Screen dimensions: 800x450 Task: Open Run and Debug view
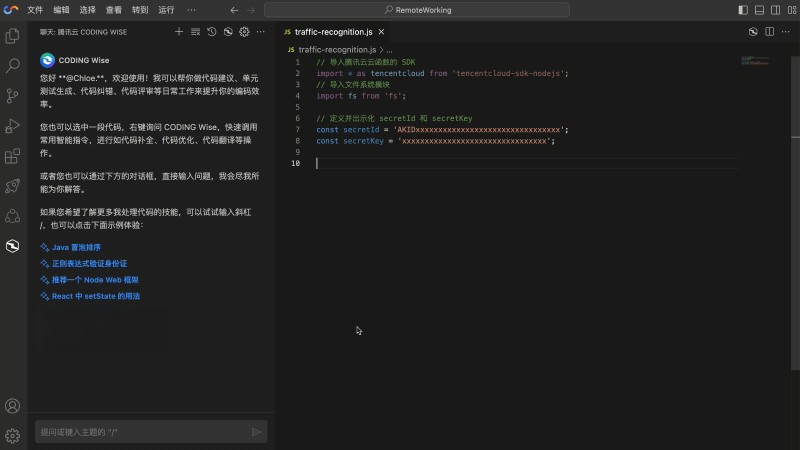click(13, 126)
